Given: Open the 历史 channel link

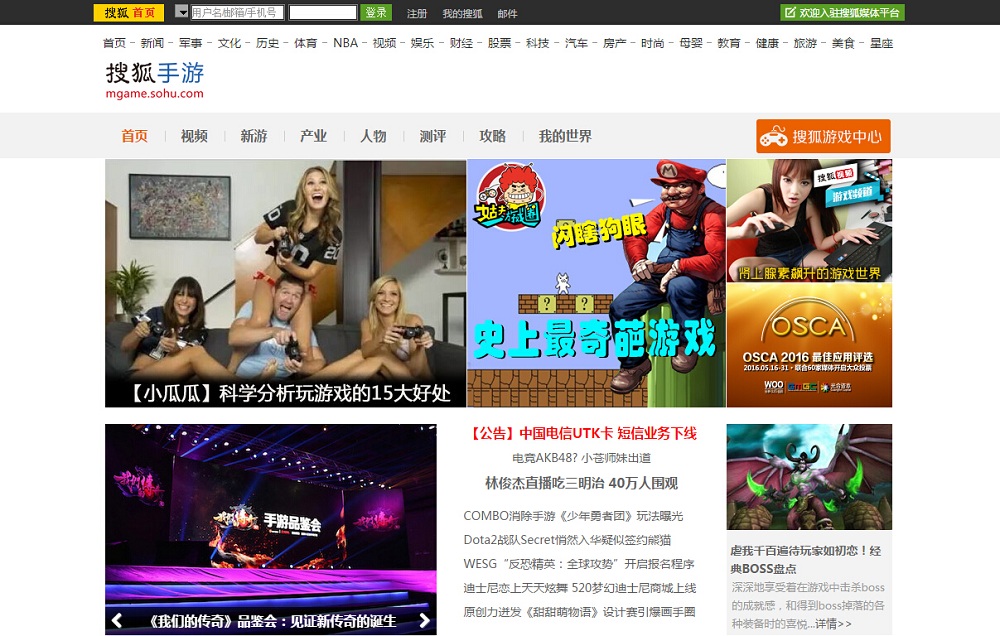Looking at the screenshot, I should pos(268,43).
